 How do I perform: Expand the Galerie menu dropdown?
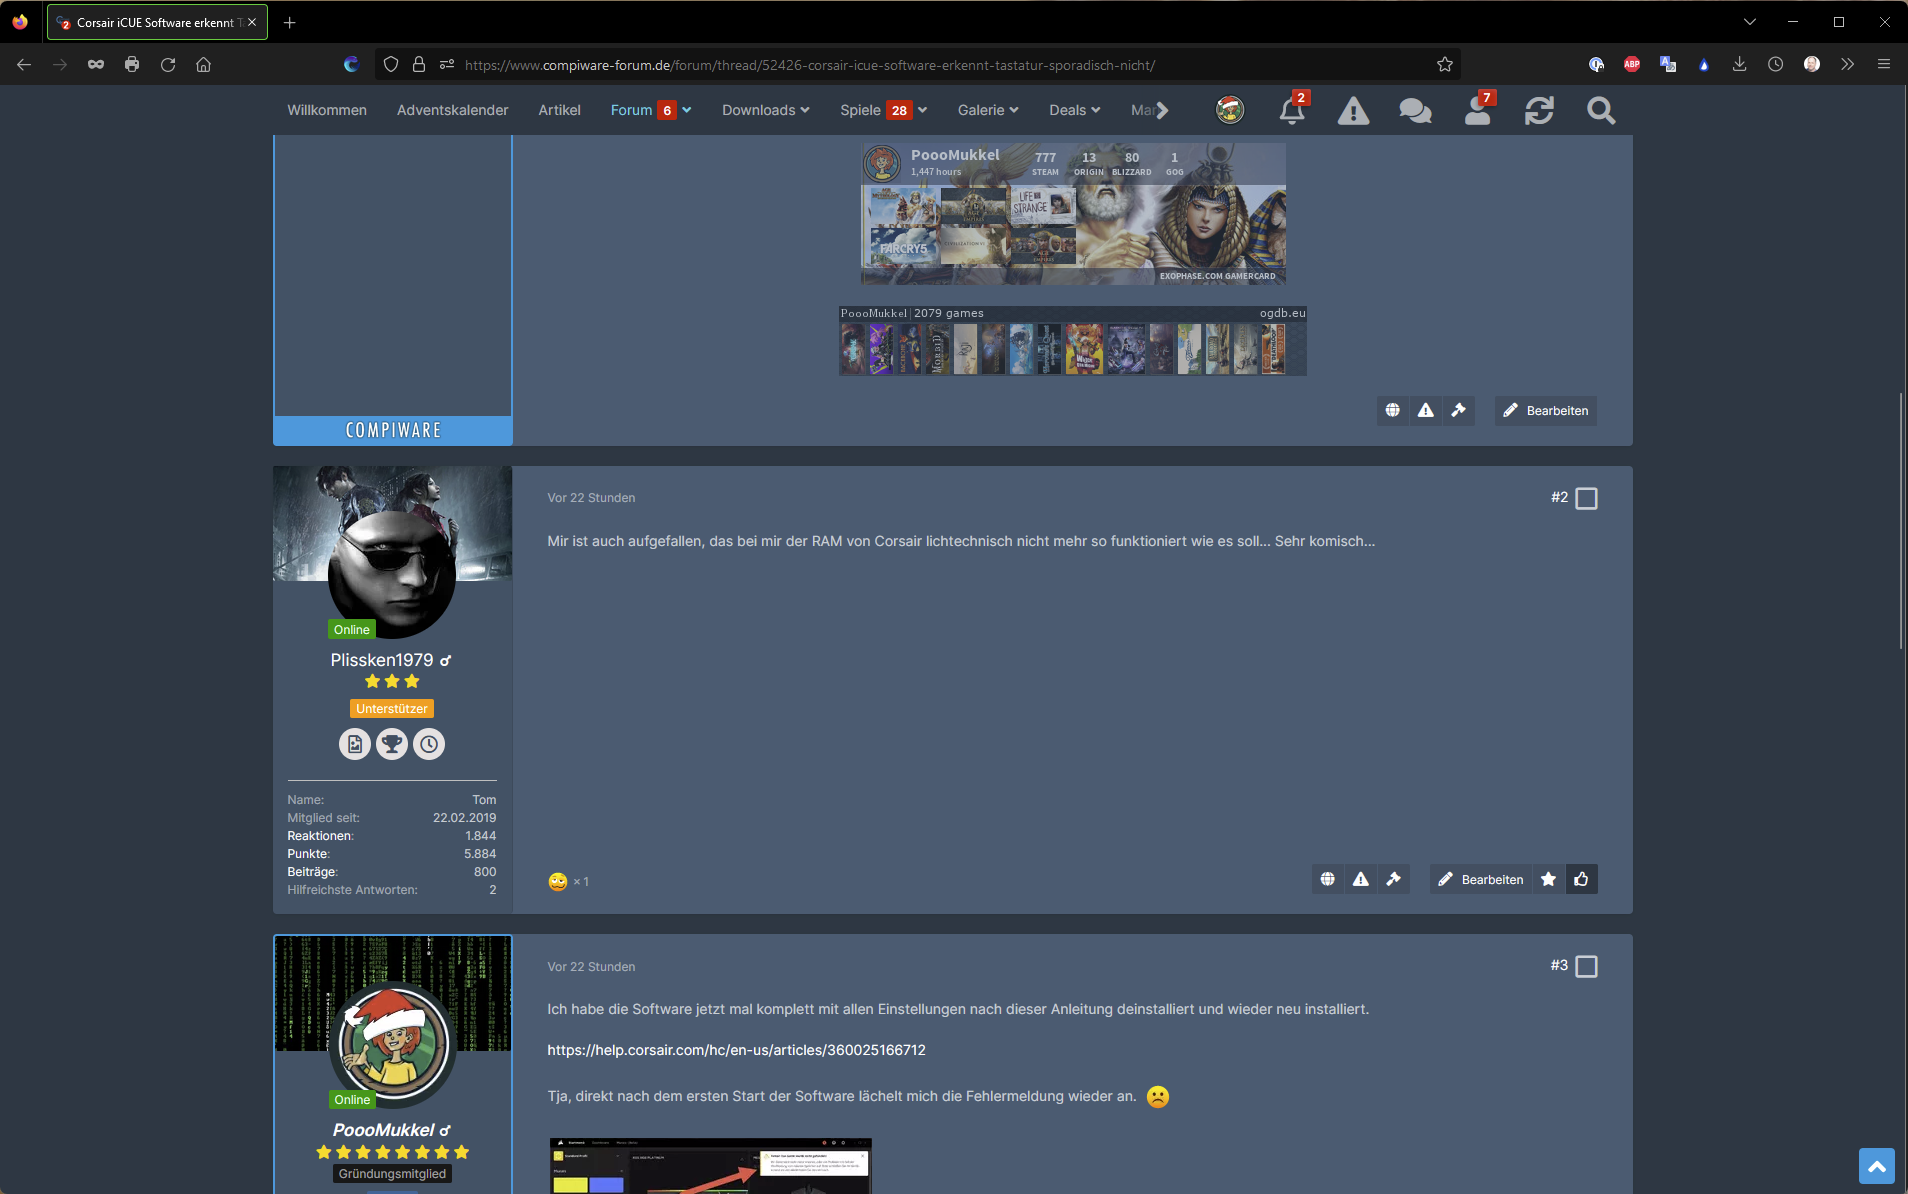coord(1014,110)
